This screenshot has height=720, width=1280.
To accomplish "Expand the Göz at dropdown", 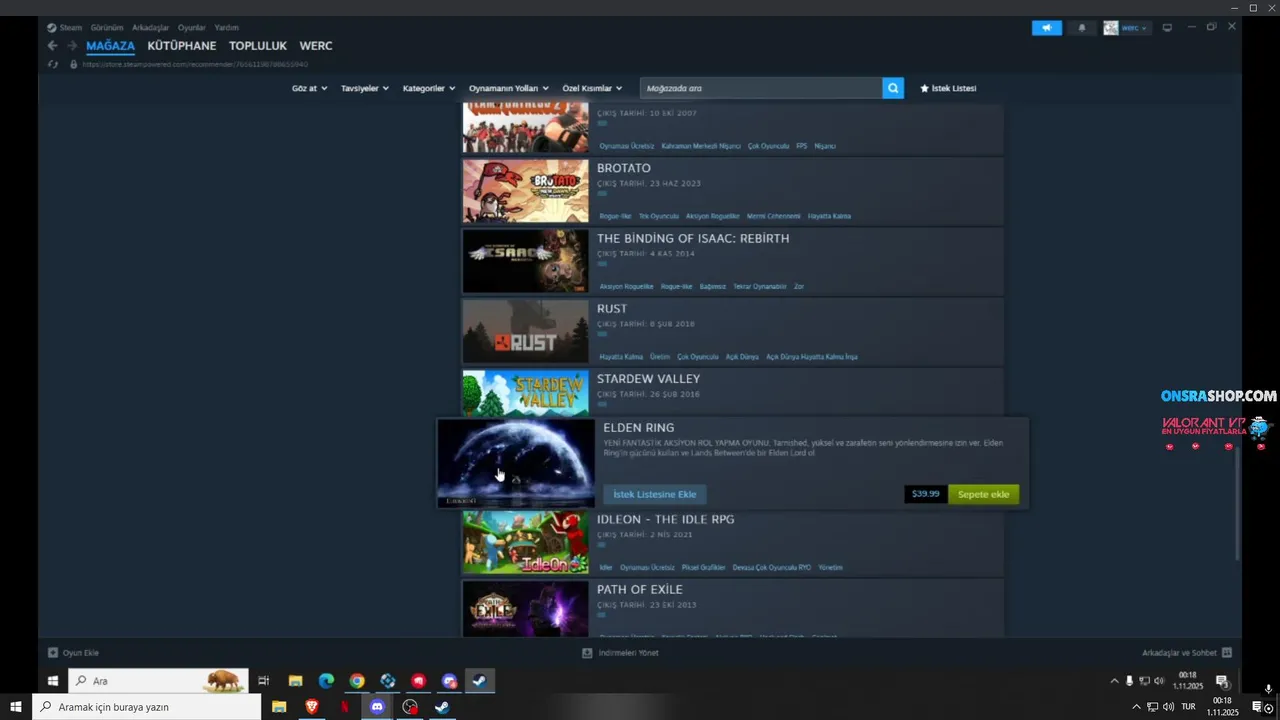I will click(x=309, y=88).
